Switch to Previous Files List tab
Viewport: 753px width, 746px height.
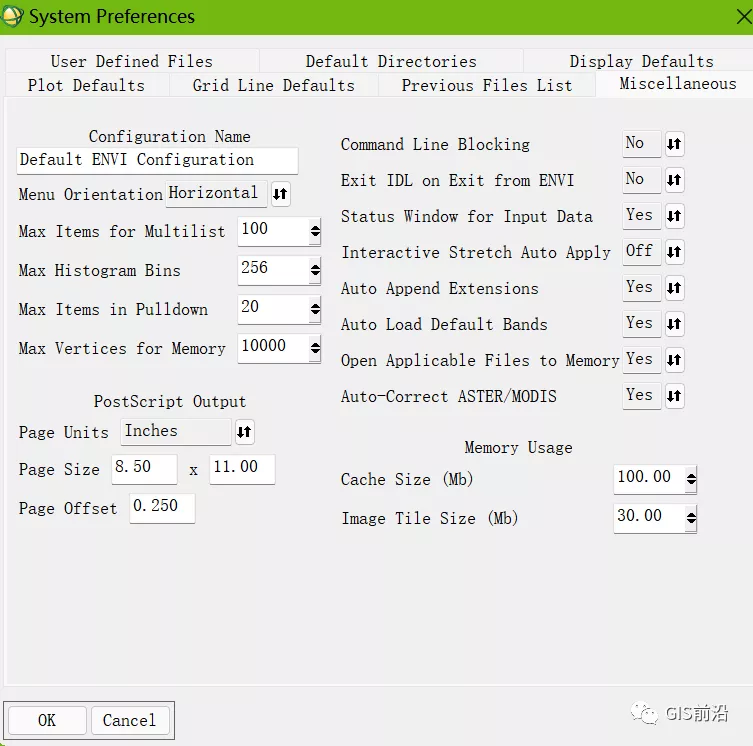pos(487,86)
